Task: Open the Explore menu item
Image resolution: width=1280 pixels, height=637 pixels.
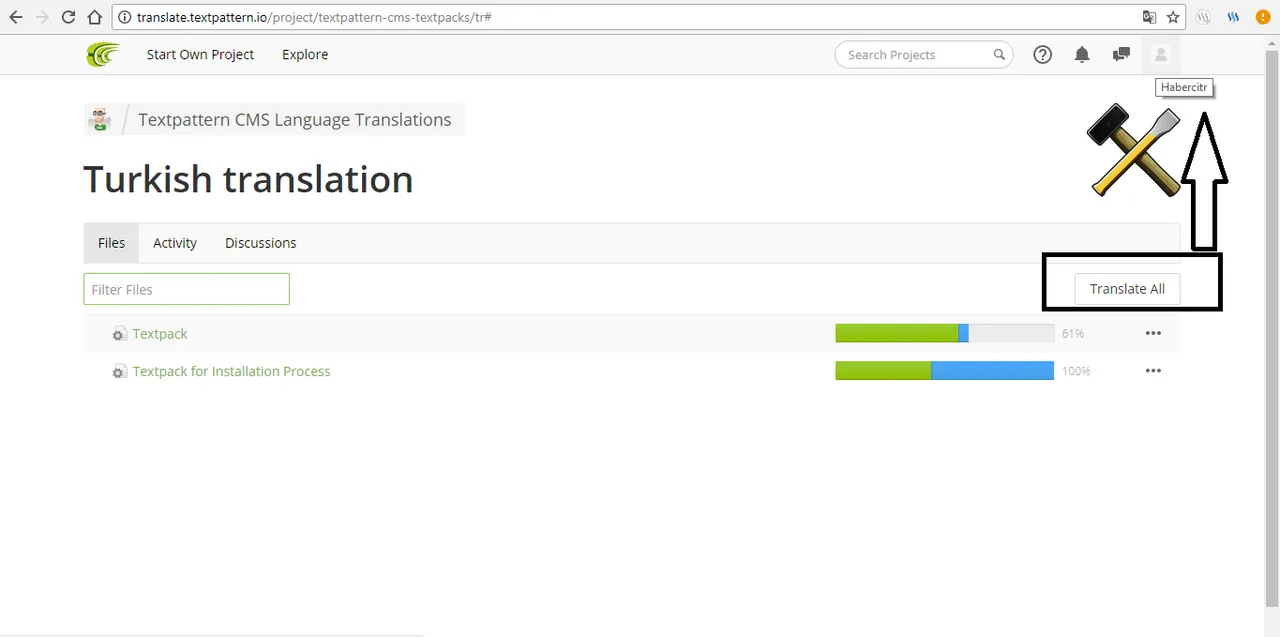Action: tap(305, 55)
